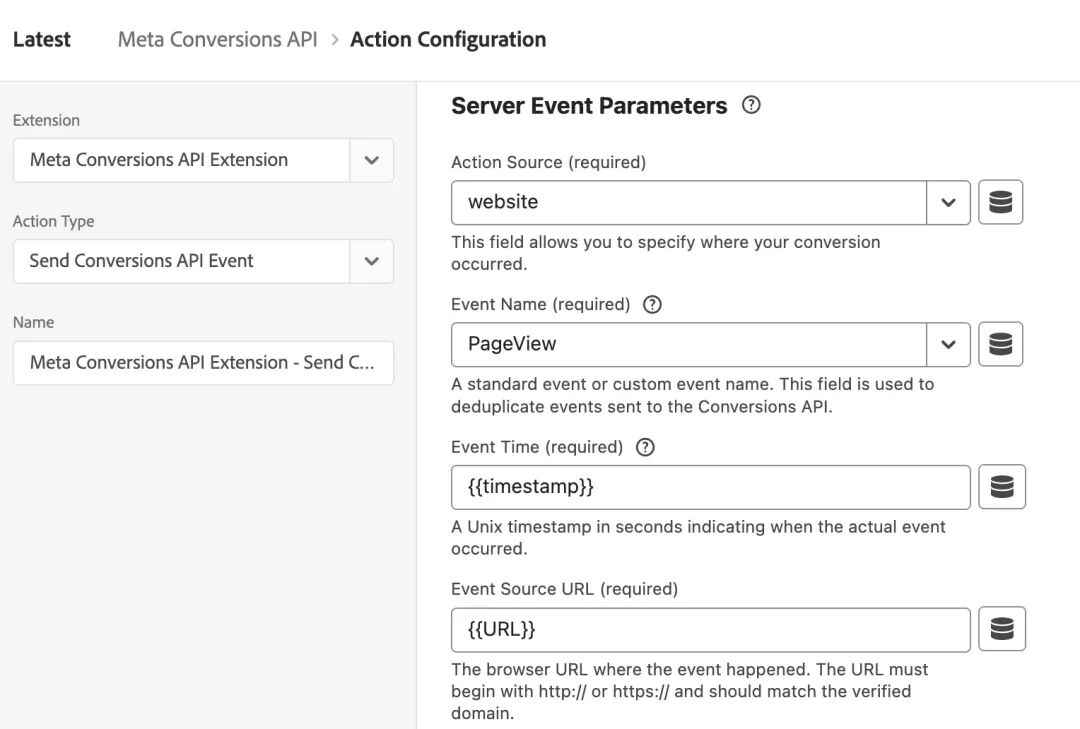The height and width of the screenshot is (729, 1080).
Task: Open the Action Type dropdown
Action: pos(371,260)
